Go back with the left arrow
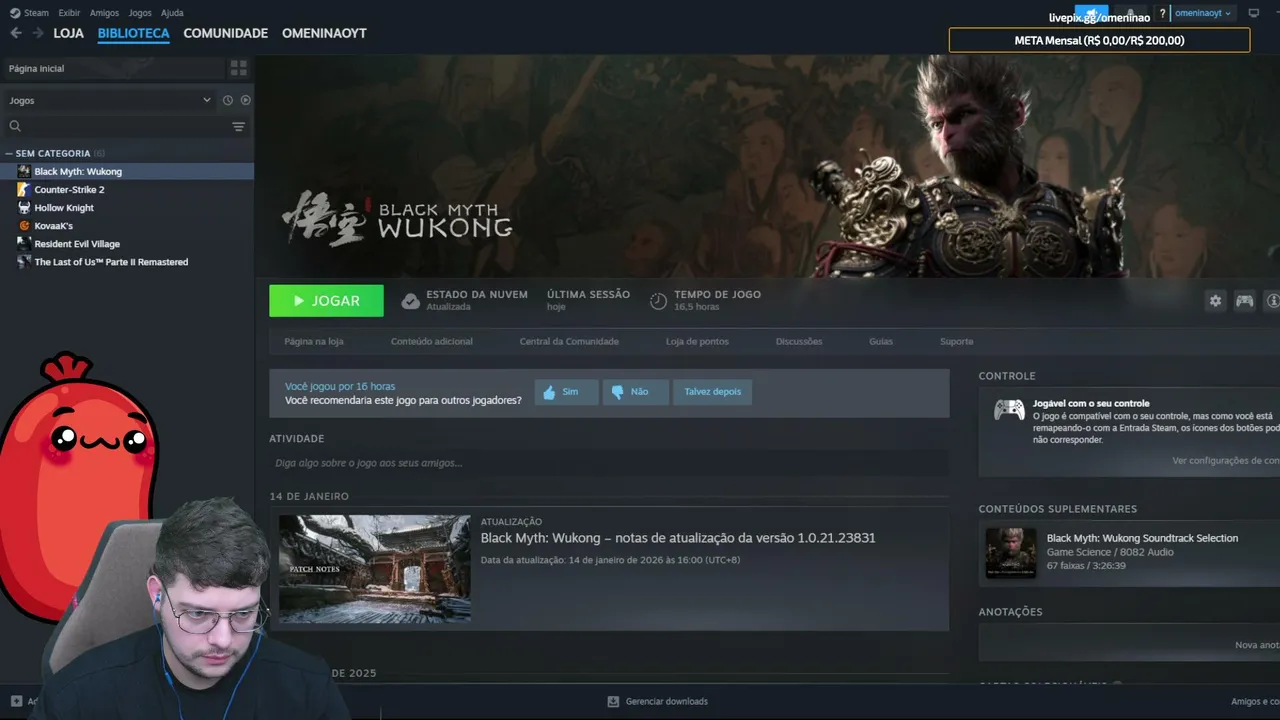1280x720 pixels. click(15, 33)
